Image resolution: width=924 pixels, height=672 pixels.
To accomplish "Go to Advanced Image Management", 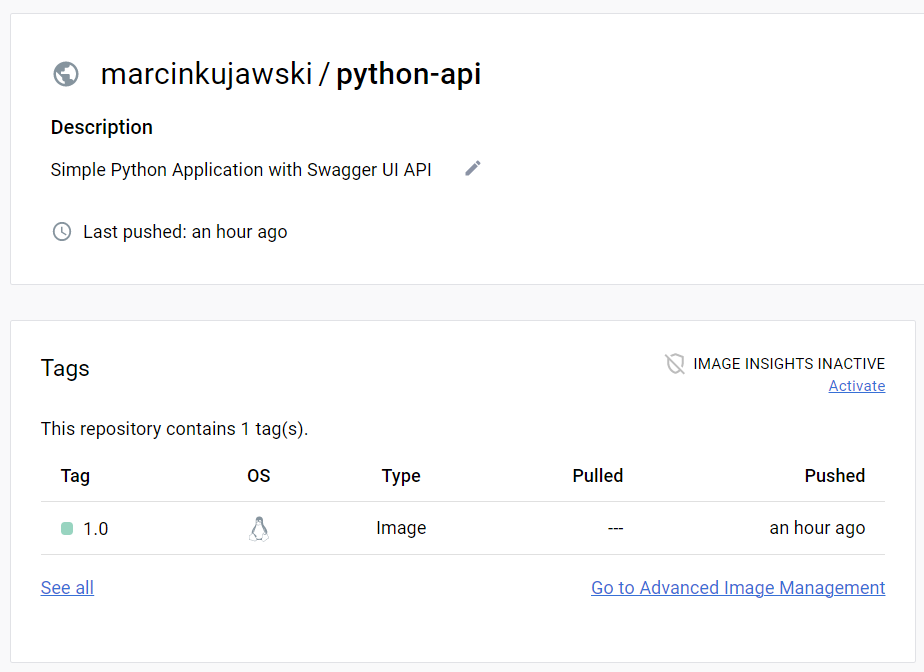I will (x=737, y=588).
